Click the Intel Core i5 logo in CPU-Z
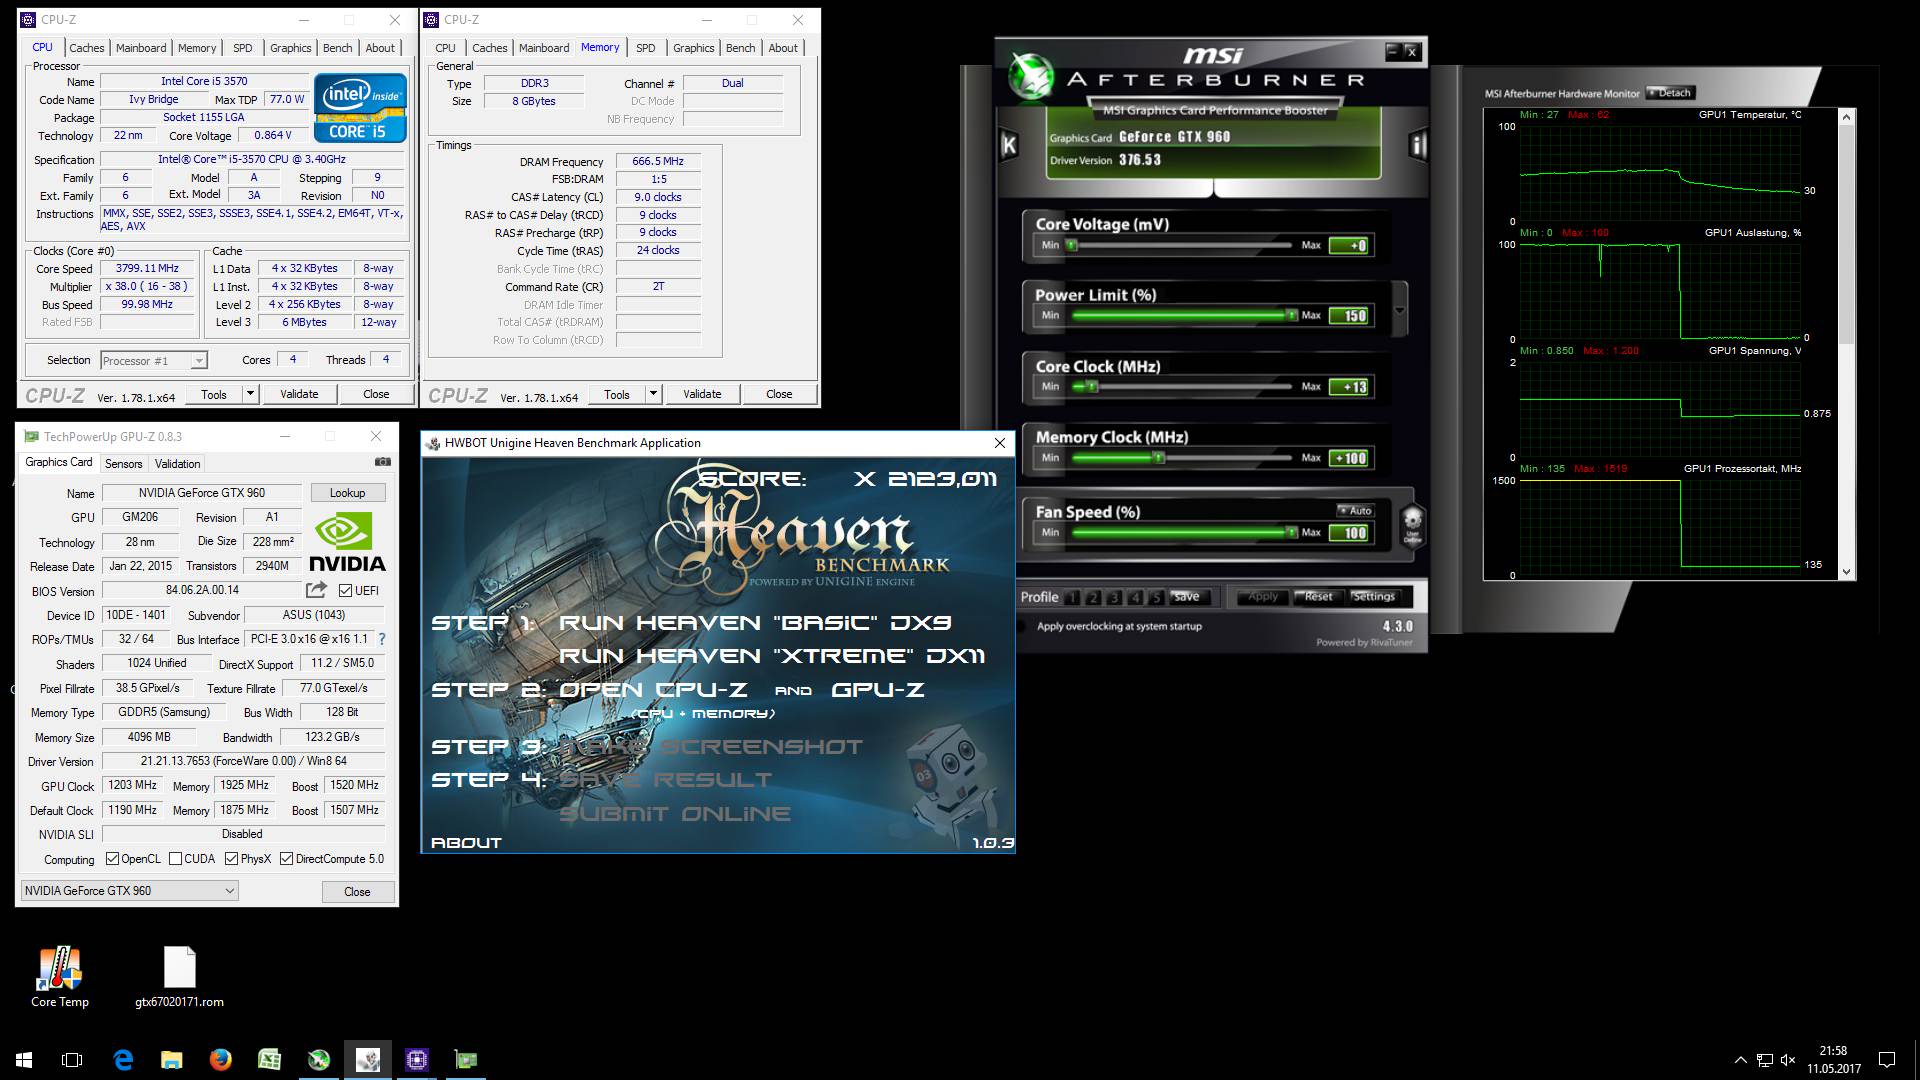1920x1080 pixels. coord(360,107)
